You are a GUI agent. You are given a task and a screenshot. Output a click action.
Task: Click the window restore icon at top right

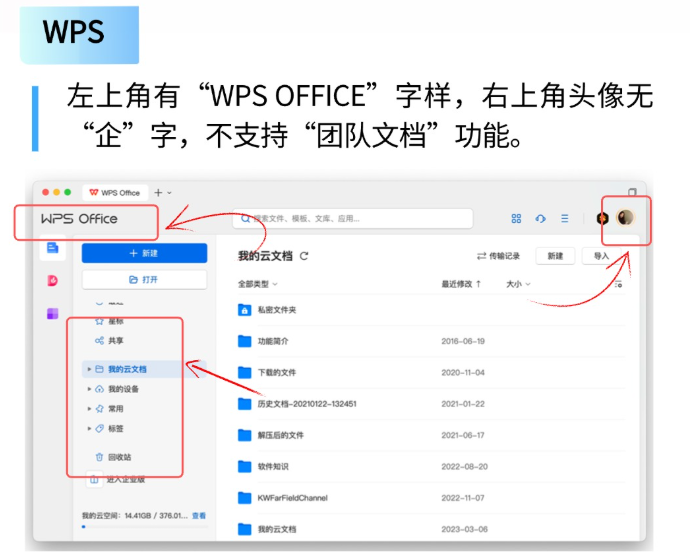coord(632,192)
